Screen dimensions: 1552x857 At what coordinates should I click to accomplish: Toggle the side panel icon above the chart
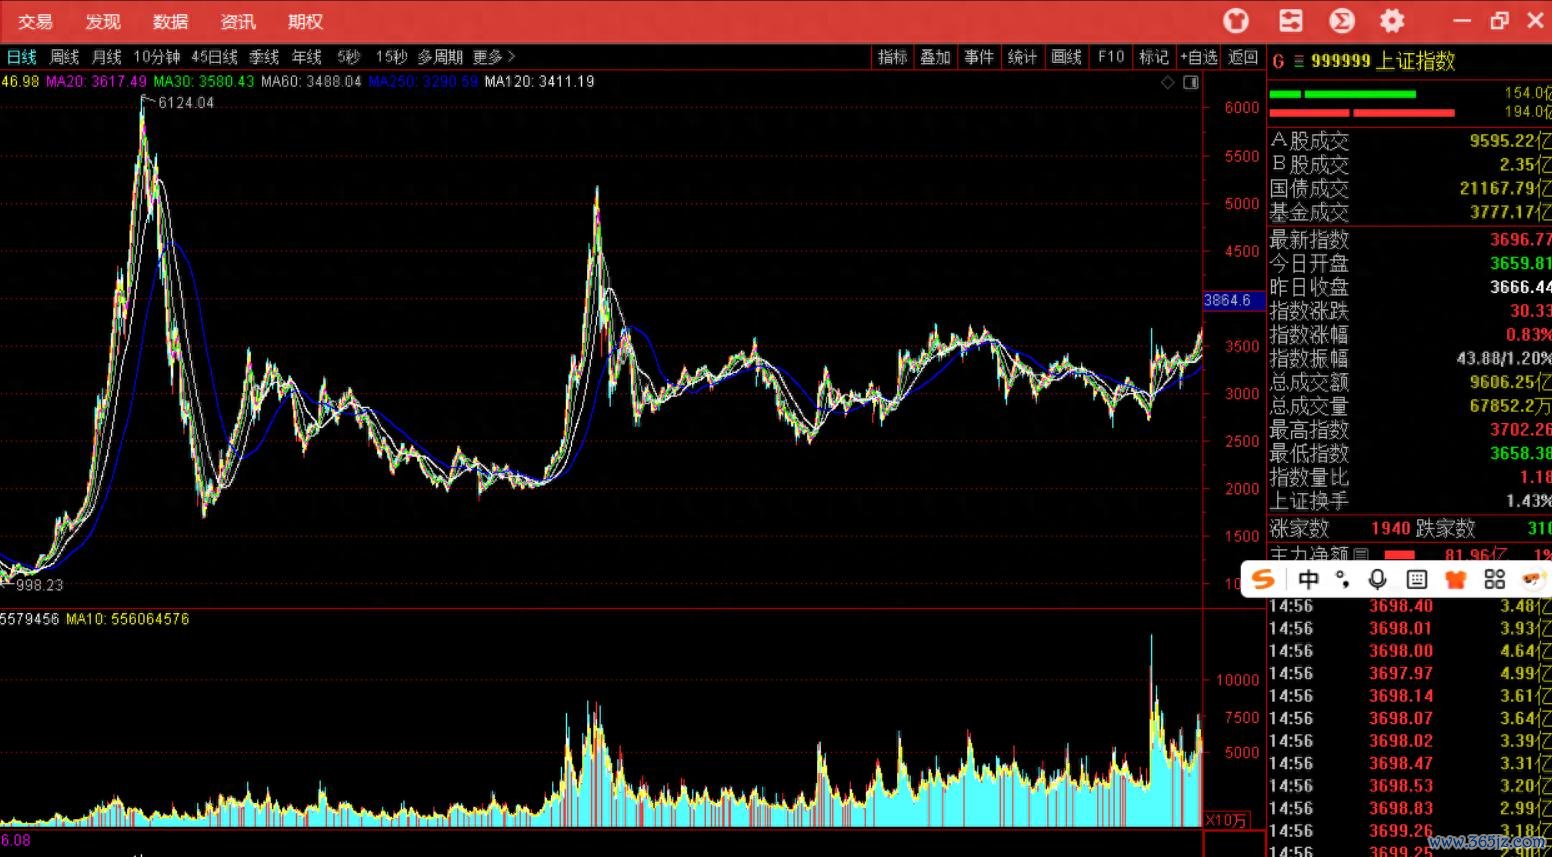tap(1191, 82)
